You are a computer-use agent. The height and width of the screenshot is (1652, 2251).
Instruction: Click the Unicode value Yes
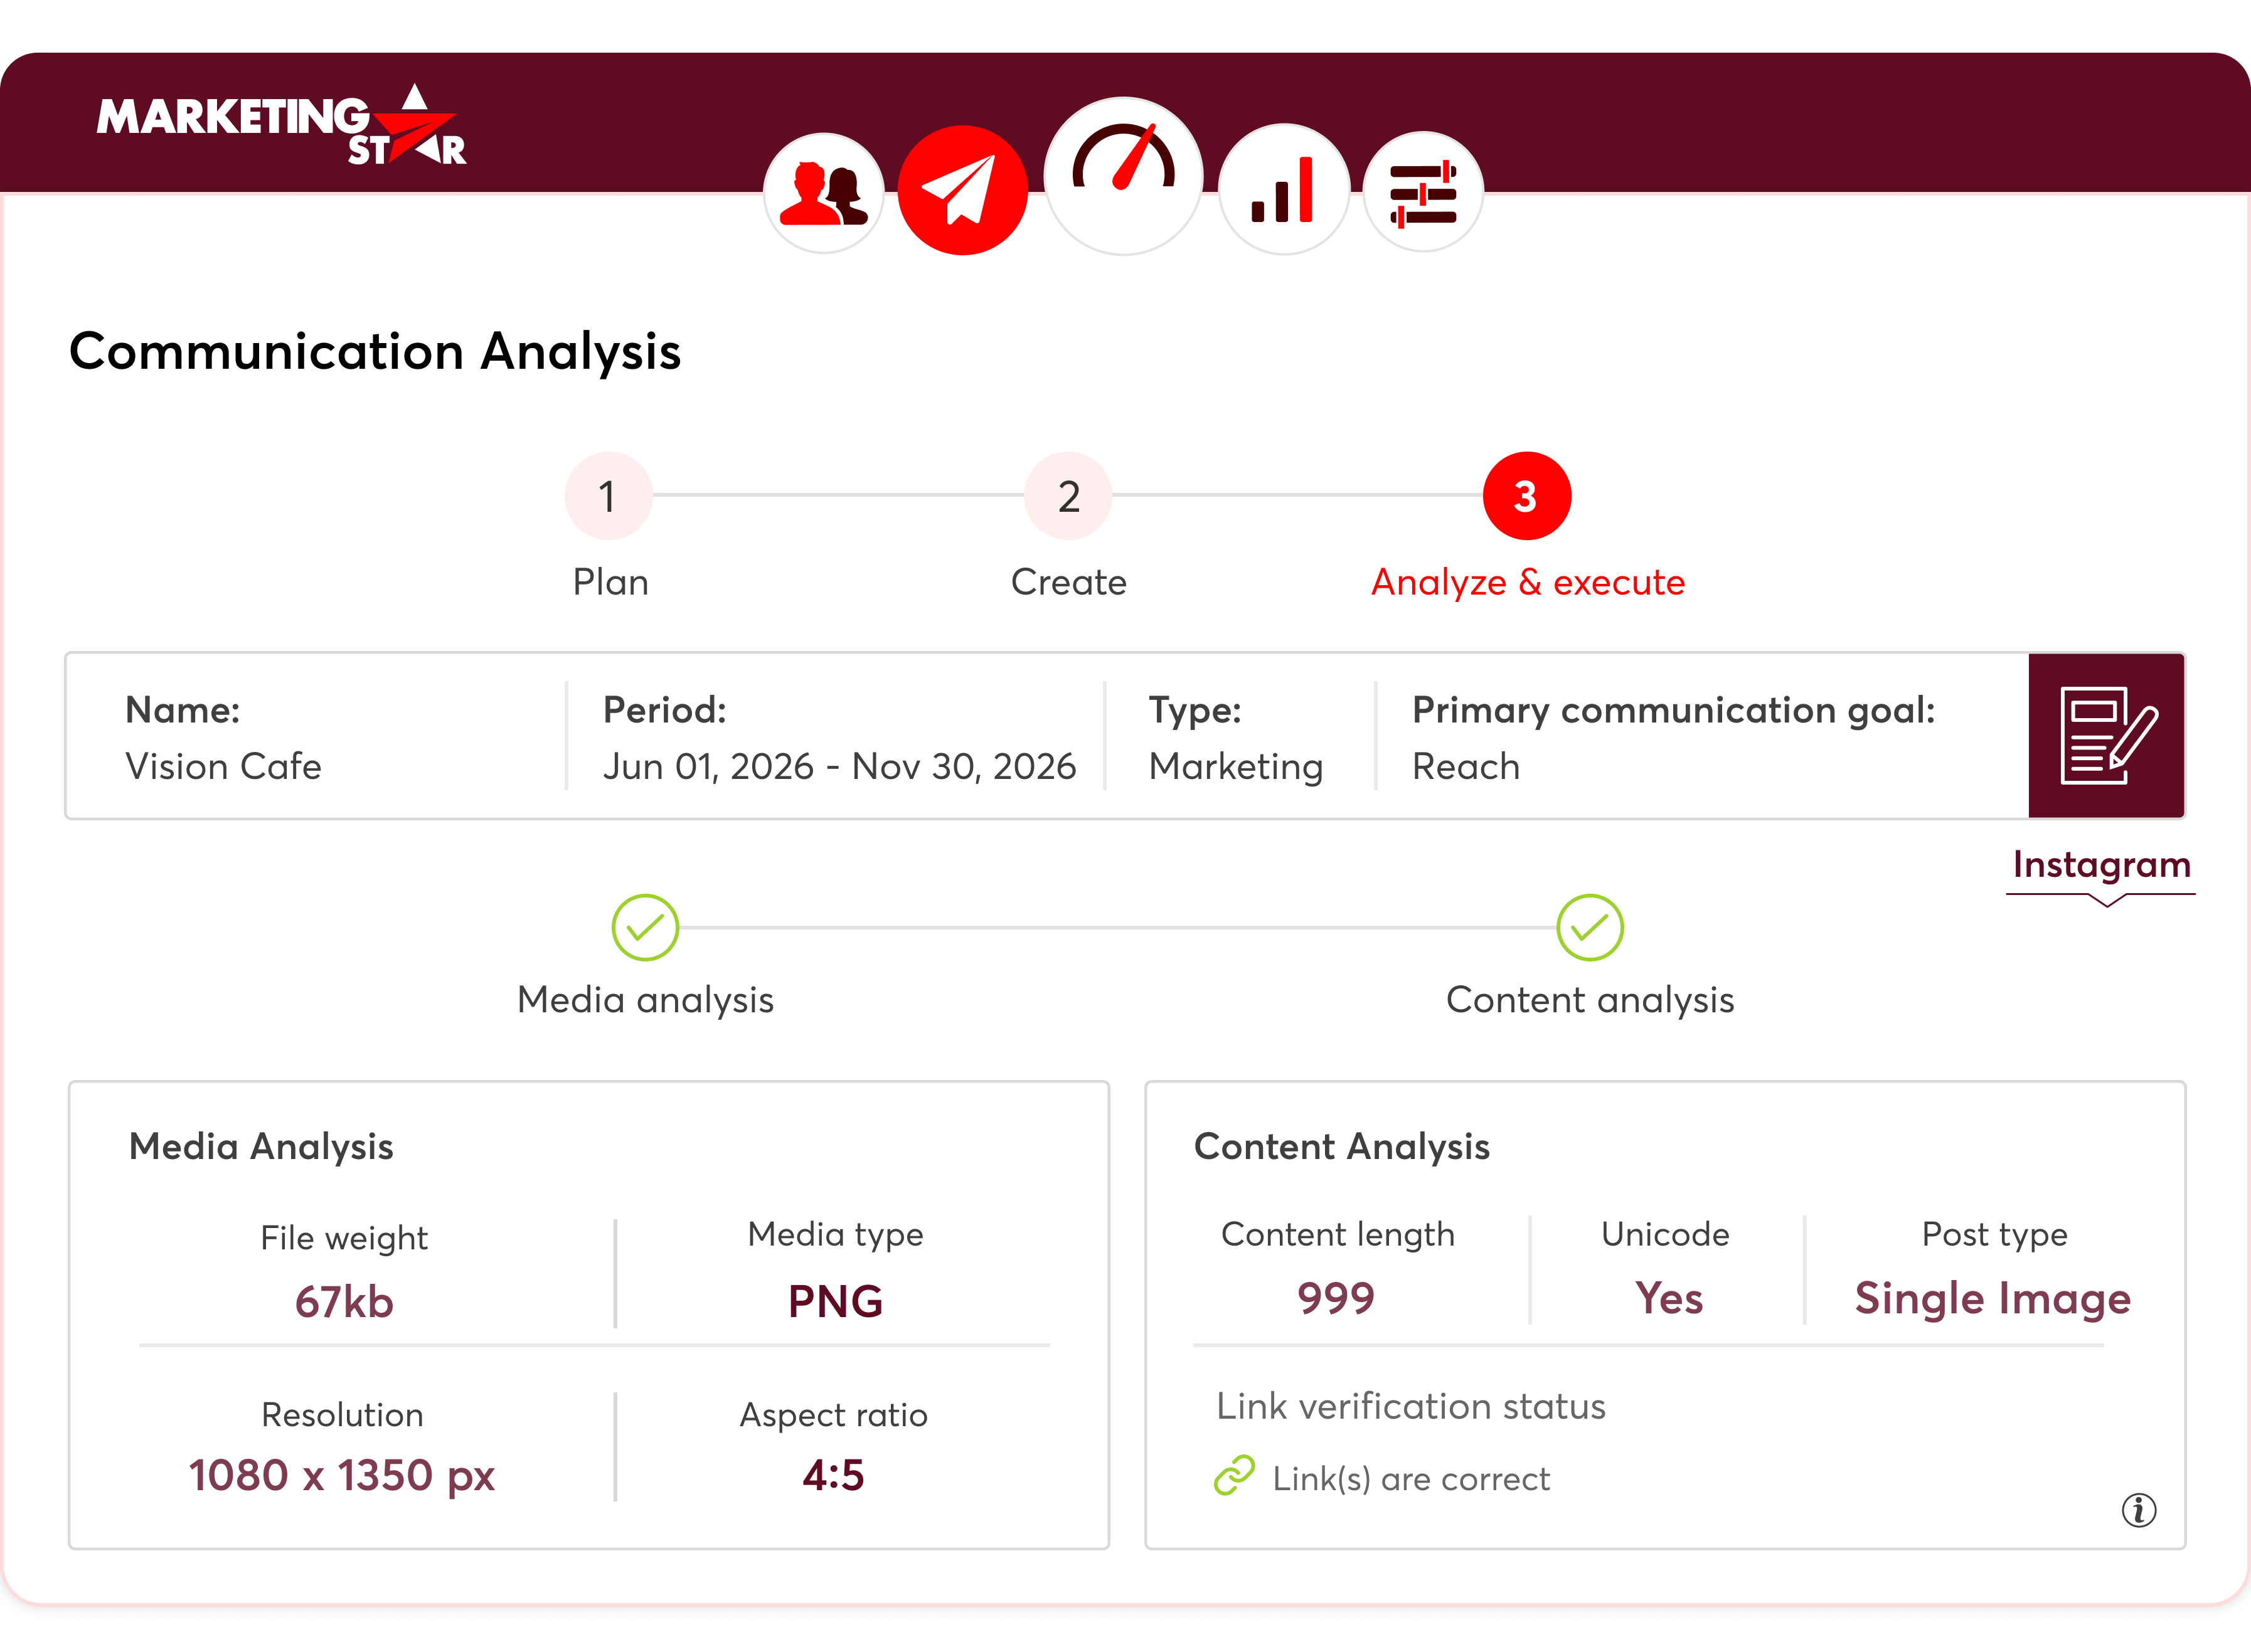(1668, 1298)
